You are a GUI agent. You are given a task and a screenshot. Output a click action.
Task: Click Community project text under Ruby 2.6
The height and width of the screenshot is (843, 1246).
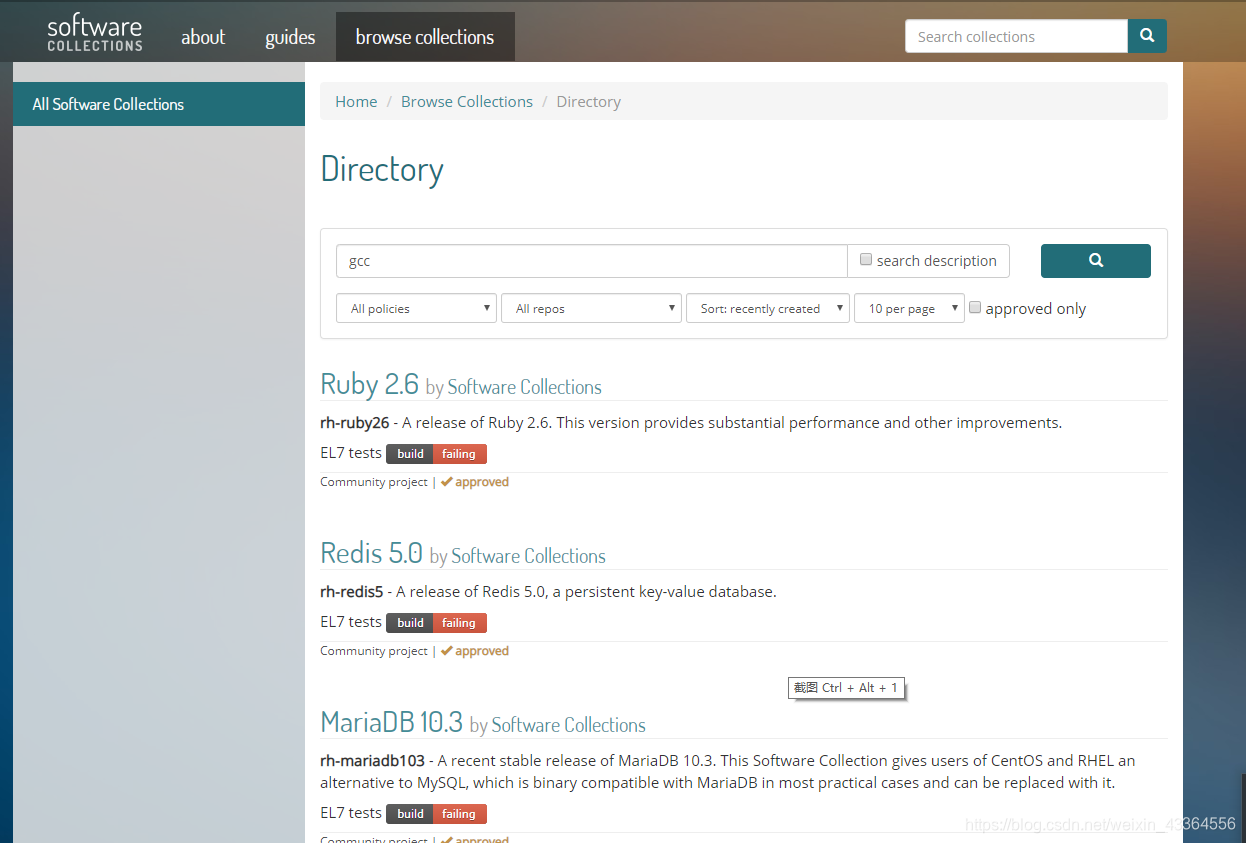pos(374,482)
